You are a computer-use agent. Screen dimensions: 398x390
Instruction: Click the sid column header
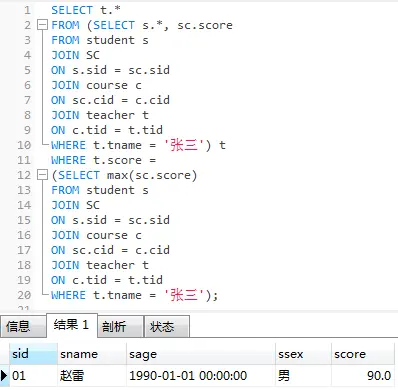[x=33, y=354]
